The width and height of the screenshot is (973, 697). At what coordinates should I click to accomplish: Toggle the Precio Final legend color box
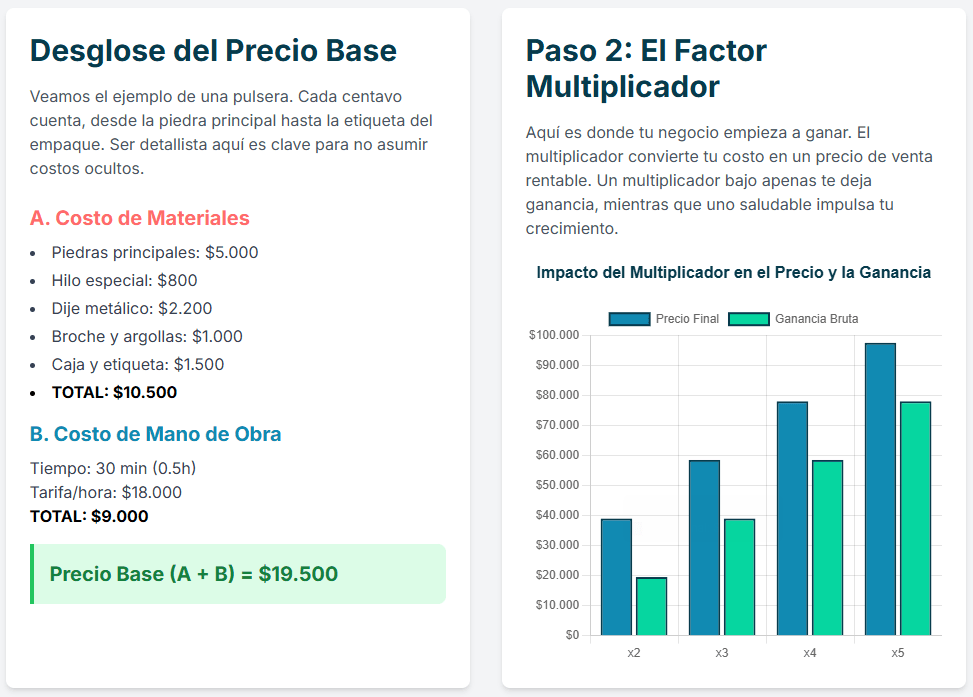(629, 319)
